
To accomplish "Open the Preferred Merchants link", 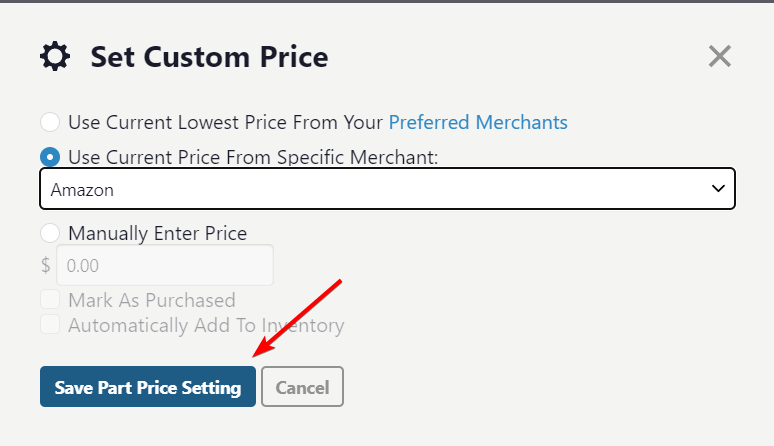I will coord(478,123).
